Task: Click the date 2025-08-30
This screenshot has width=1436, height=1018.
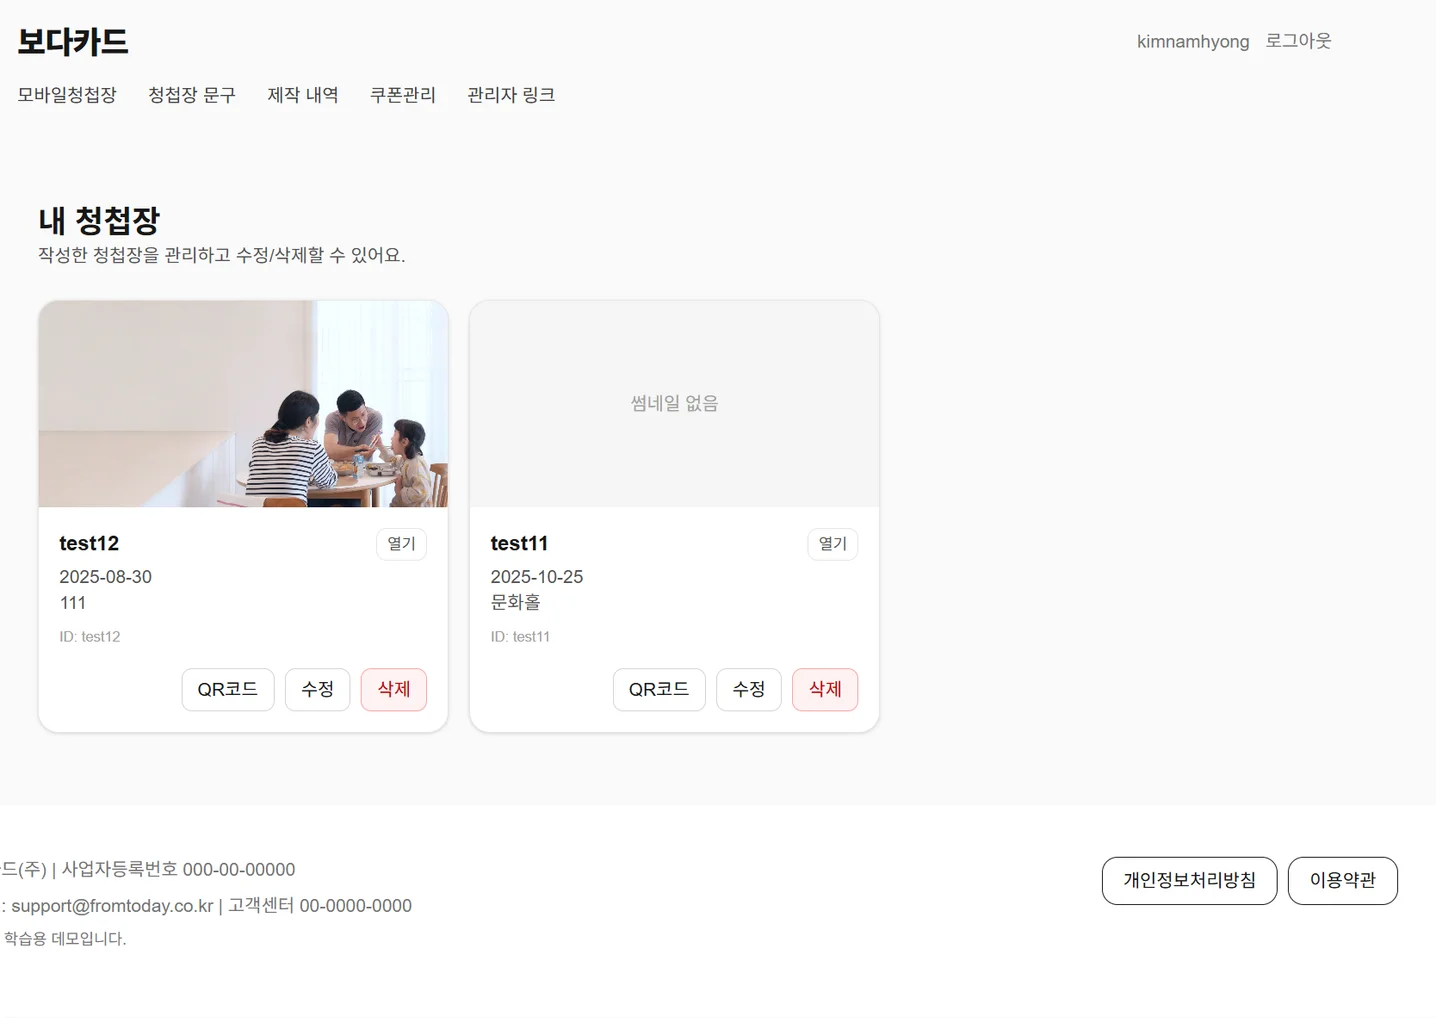Action: [x=105, y=577]
